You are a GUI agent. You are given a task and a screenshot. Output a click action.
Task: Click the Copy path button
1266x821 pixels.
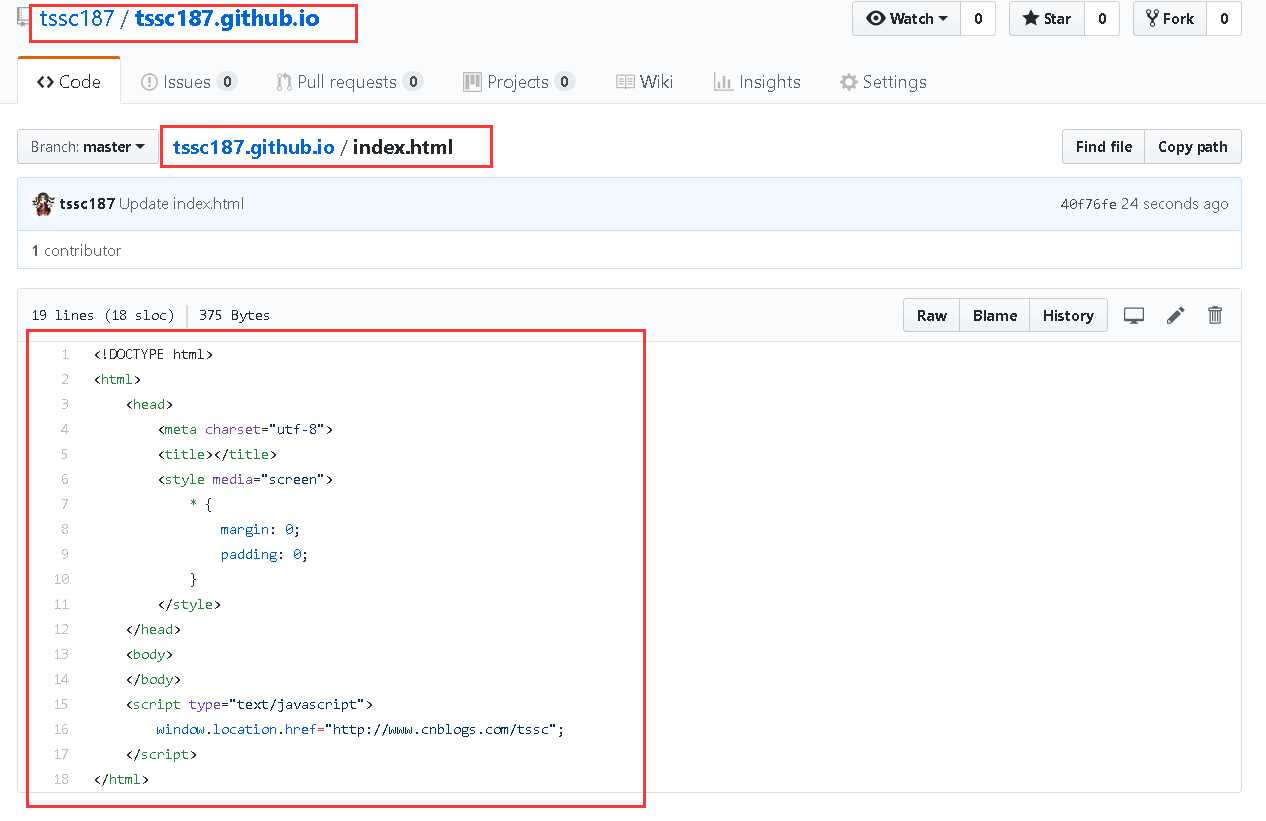coord(1192,147)
